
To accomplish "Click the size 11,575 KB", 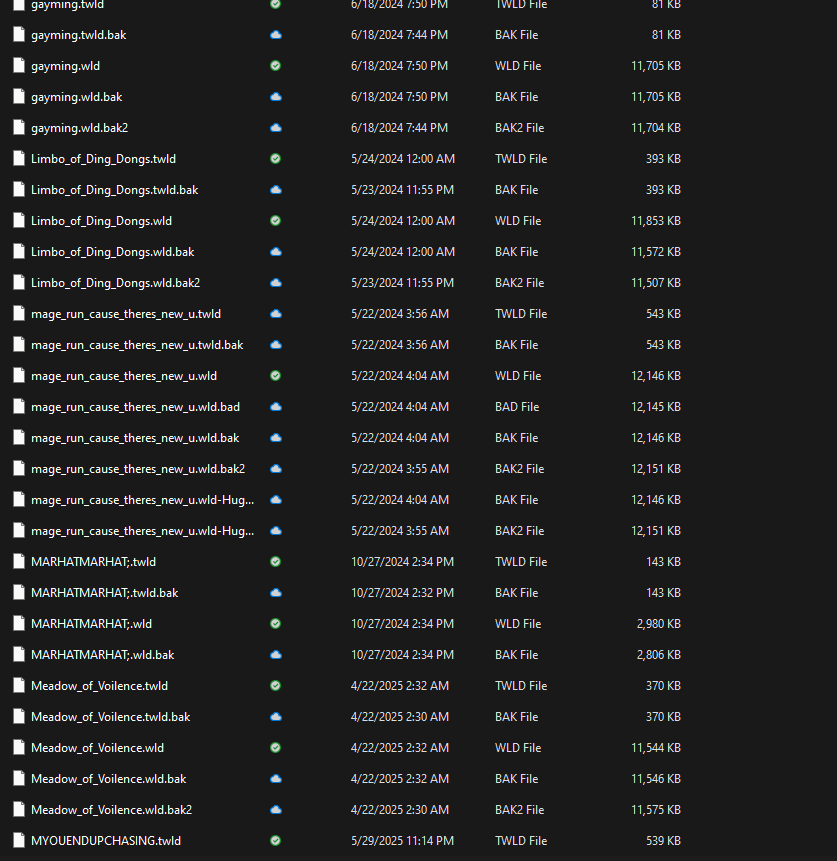I will (656, 810).
